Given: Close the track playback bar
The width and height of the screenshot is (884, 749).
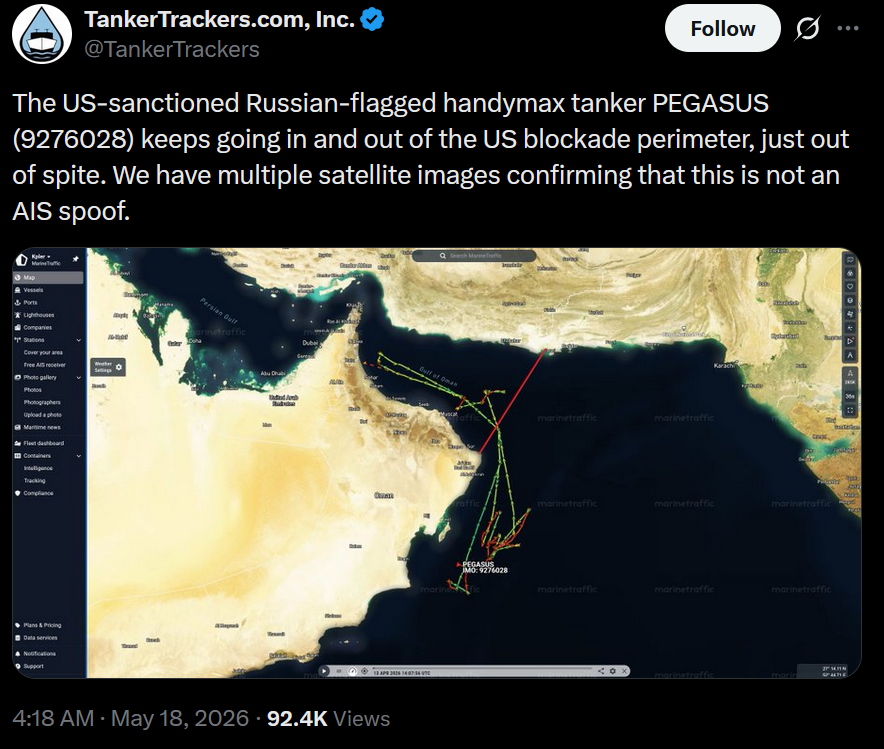Looking at the screenshot, I should (624, 671).
